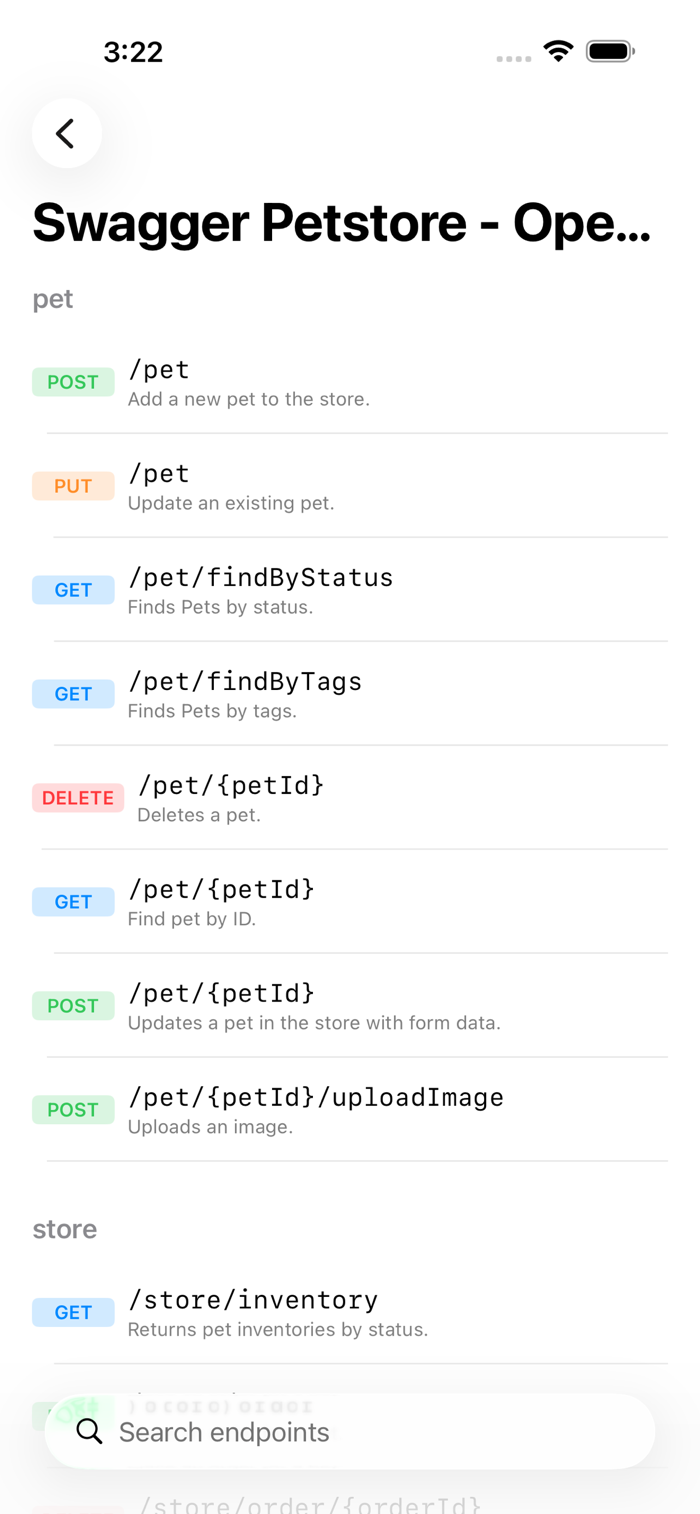Open the Deletes a pet endpoint
This screenshot has width=700, height=1514.
click(x=350, y=798)
